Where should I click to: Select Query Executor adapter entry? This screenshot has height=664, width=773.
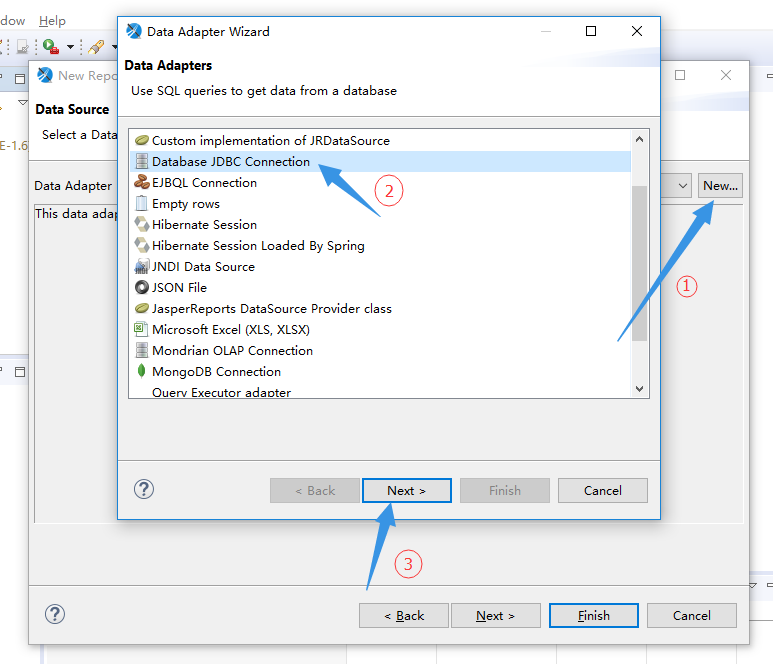click(381, 391)
